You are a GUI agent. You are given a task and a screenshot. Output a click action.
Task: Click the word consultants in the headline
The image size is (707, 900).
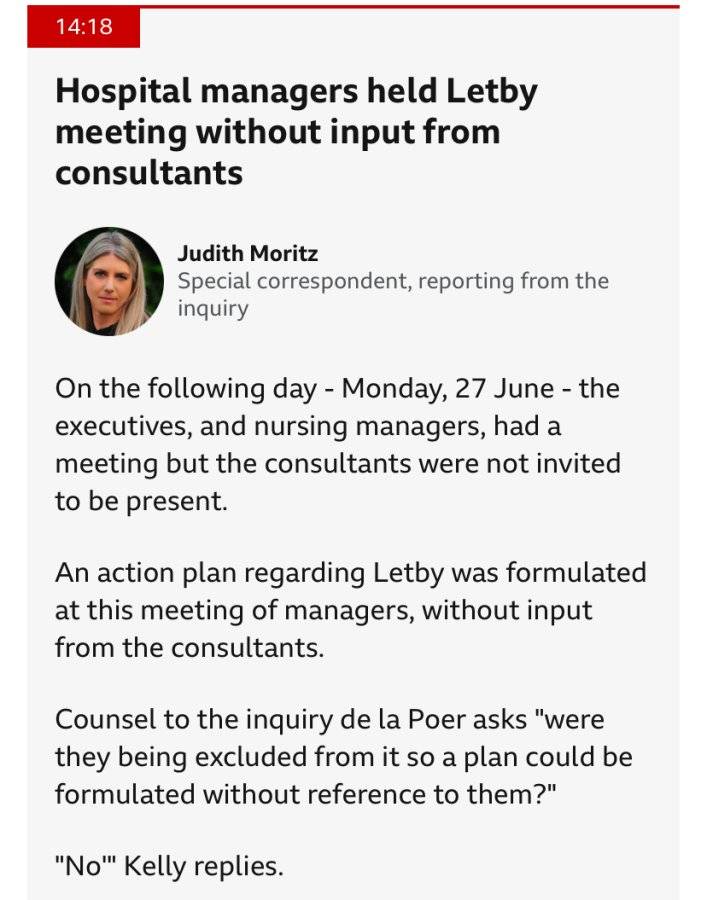(x=149, y=172)
